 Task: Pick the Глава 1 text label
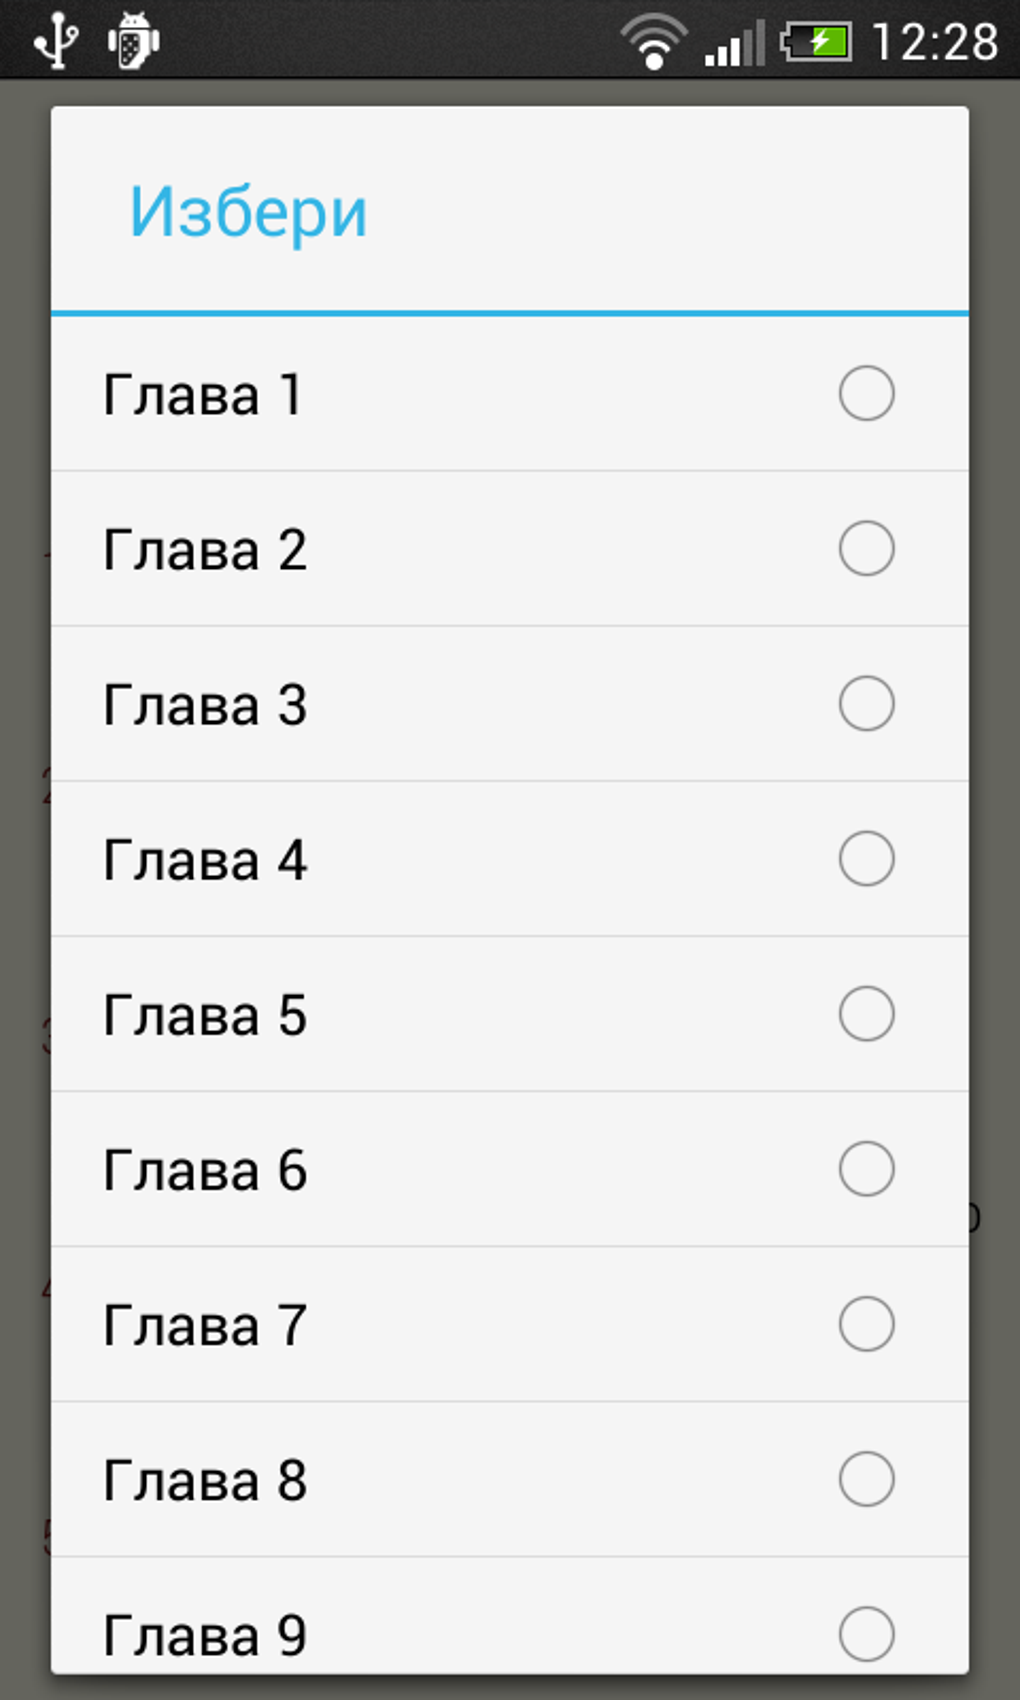click(x=202, y=395)
